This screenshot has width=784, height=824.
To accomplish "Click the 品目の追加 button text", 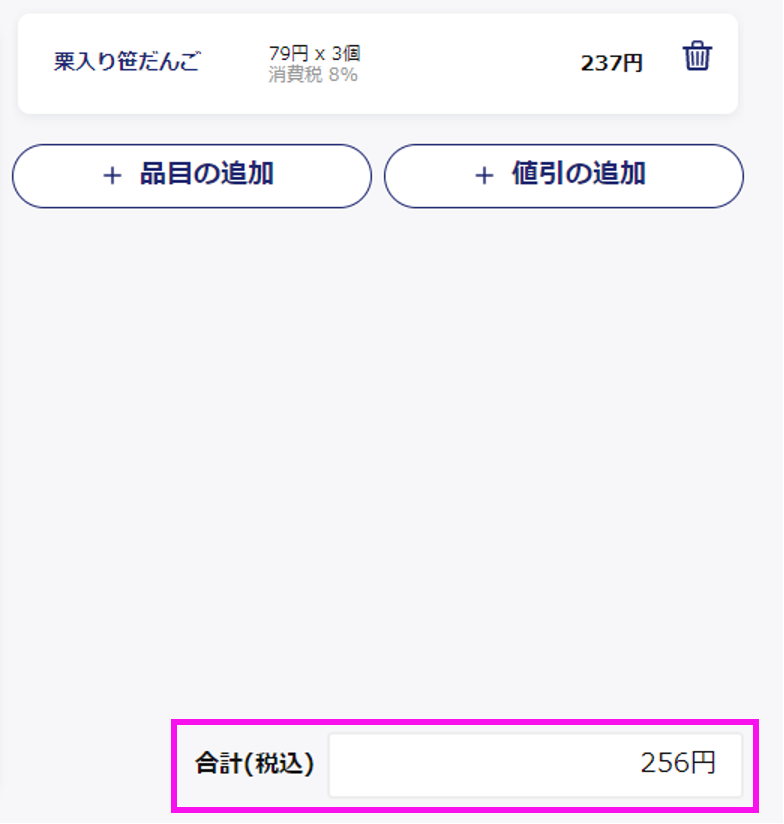I will pos(207,173).
